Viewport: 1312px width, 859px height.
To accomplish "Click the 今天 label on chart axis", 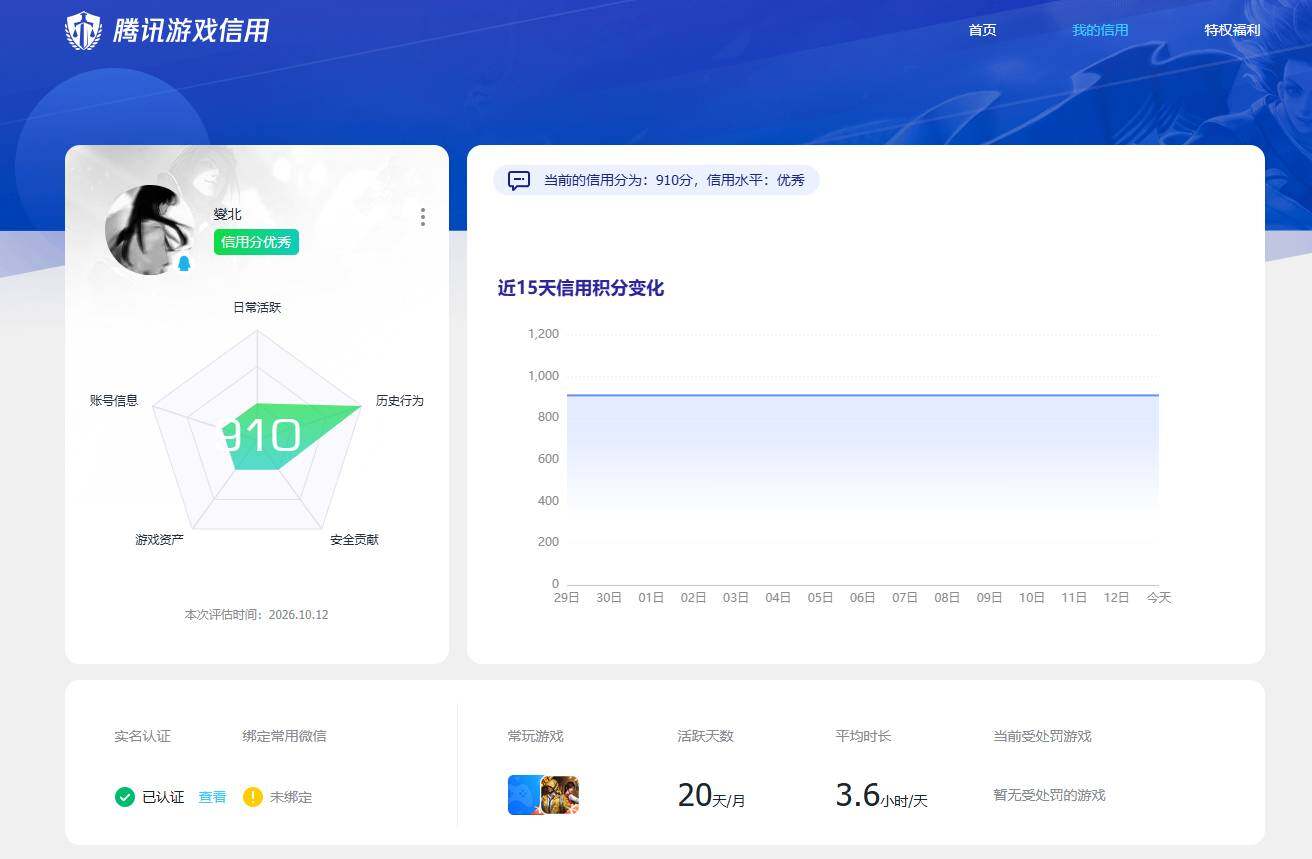I will [1159, 598].
